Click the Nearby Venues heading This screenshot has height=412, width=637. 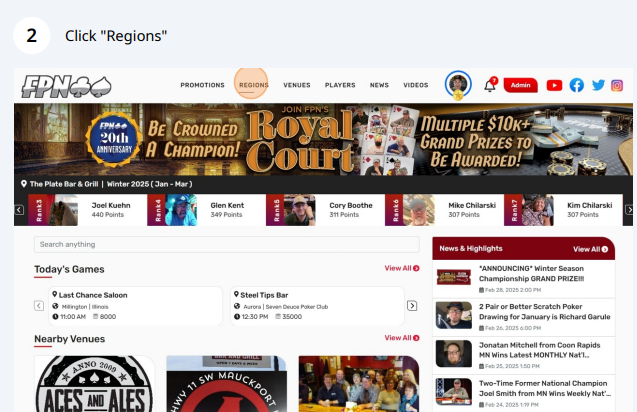[x=69, y=339]
